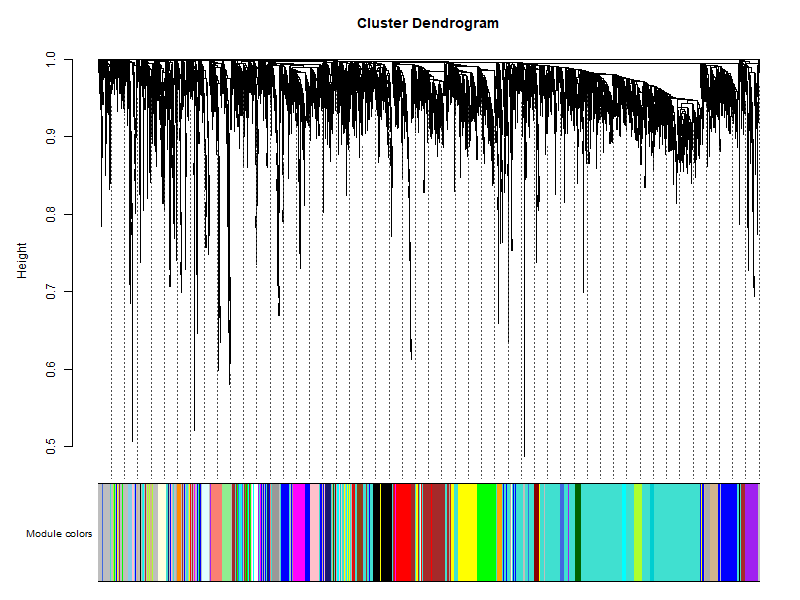
Task: Select the 0.7 tick on Height axis
Action: [51, 292]
